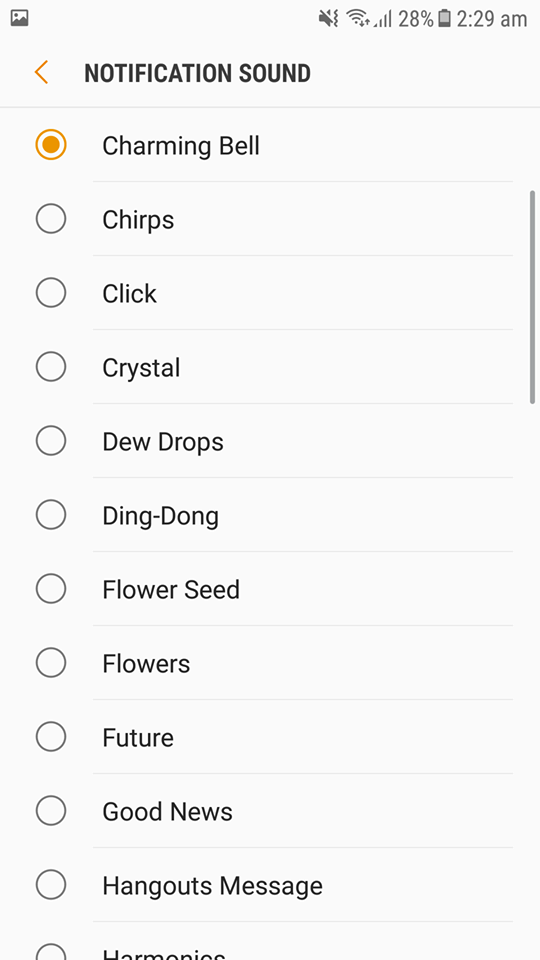The height and width of the screenshot is (960, 540).
Task: Tap the muted vibrate status icon
Action: pyautogui.click(x=329, y=19)
